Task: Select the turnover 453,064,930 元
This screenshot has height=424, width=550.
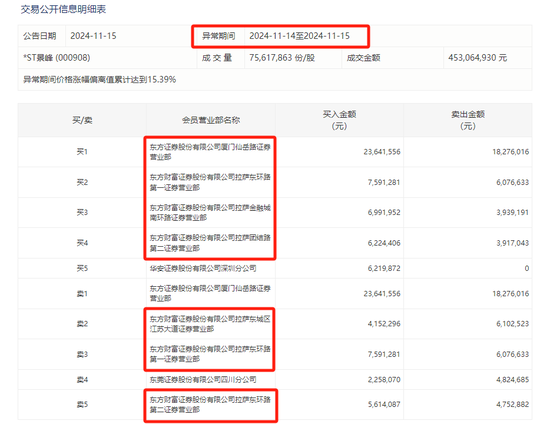Action: (477, 58)
